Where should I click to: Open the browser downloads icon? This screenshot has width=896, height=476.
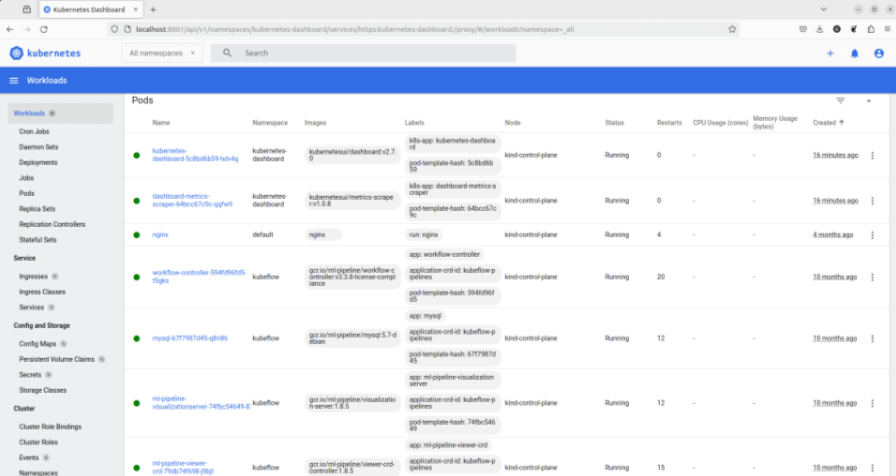click(x=819, y=29)
